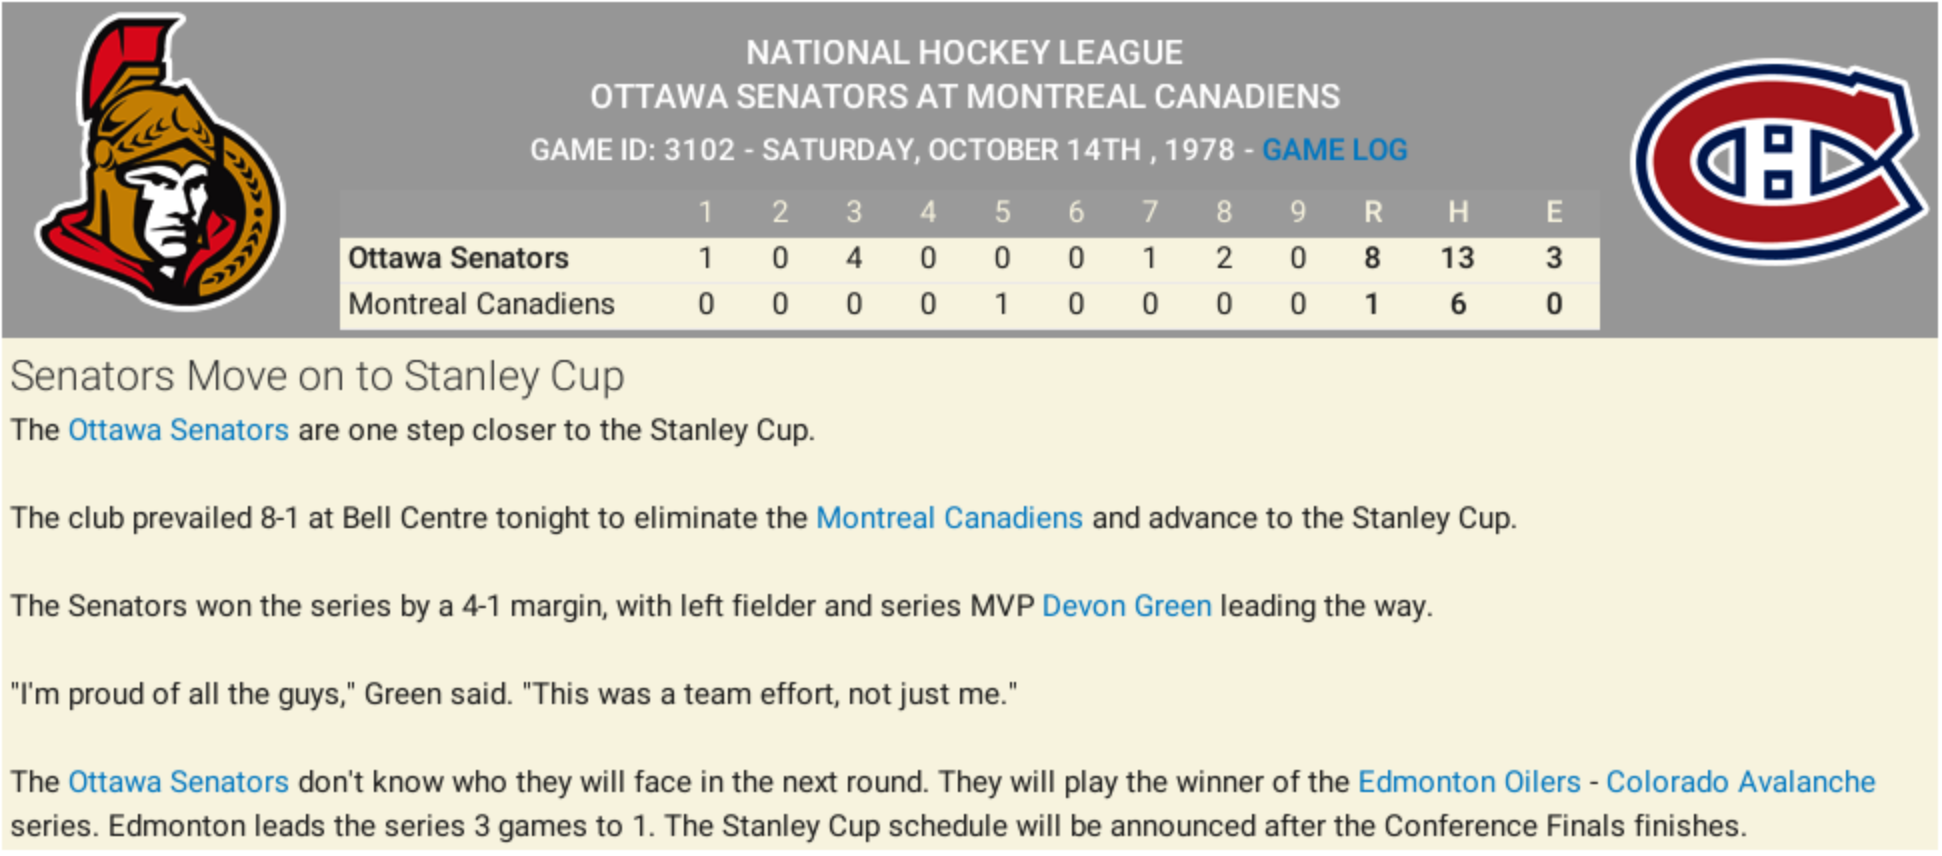Click the 'Ottawa Senators at Montreal Canadiens' title
Screen dimensions: 1942x856
coord(964,97)
